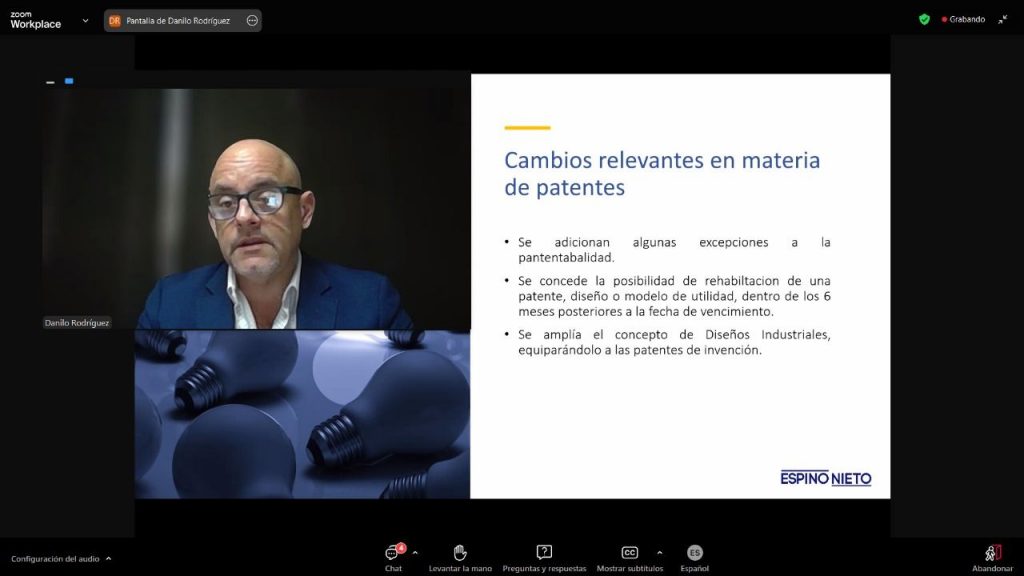
Task: Click Abandonar to leave the meeting
Action: [992, 554]
